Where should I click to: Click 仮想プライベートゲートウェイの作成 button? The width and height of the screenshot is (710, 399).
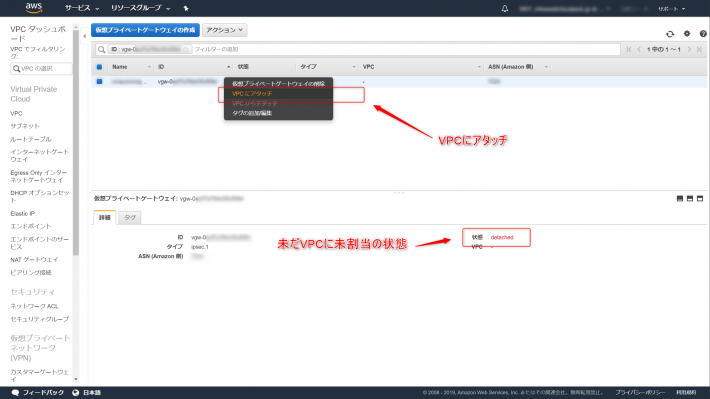point(145,30)
